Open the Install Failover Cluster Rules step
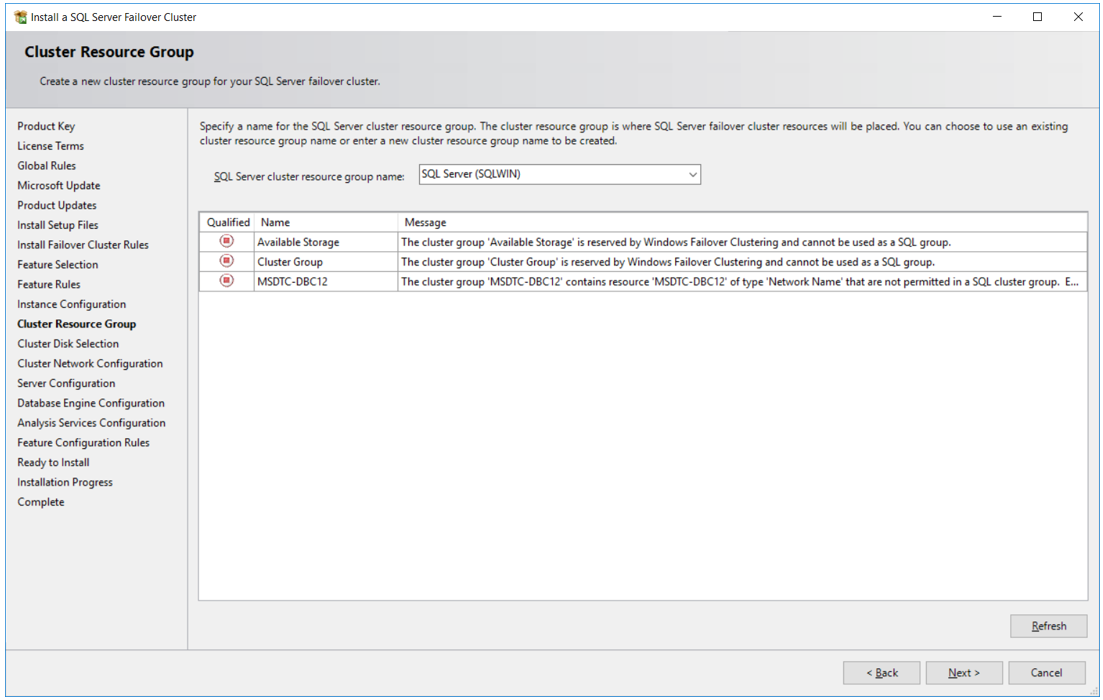This screenshot has width=1103, height=700. click(x=83, y=244)
